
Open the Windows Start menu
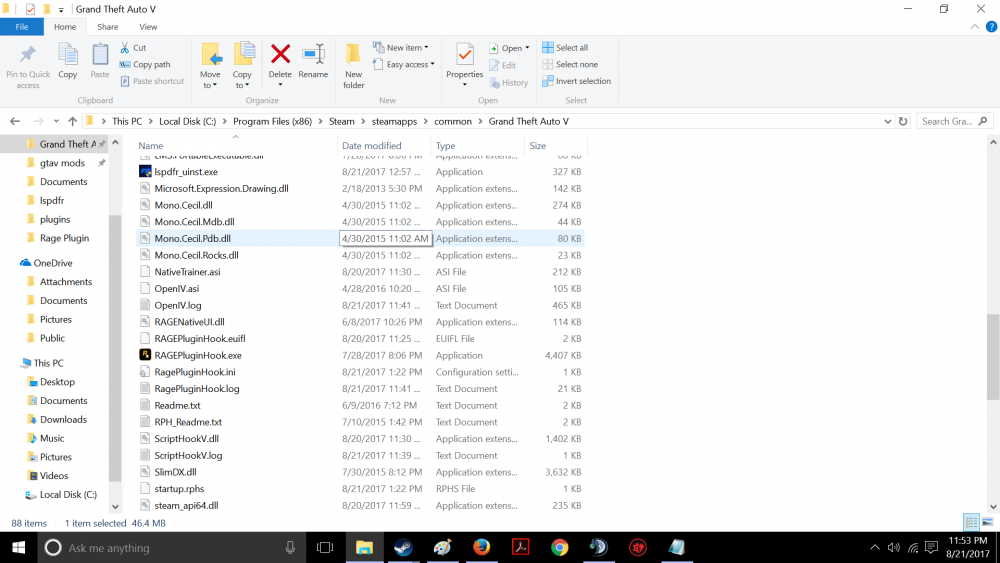18,548
